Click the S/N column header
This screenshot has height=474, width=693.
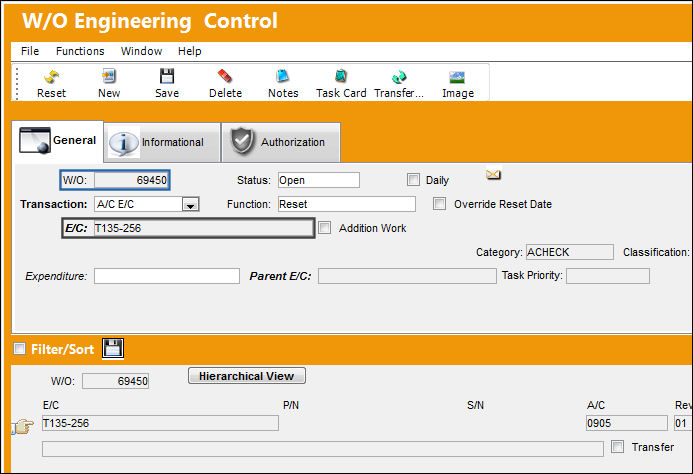coord(475,405)
